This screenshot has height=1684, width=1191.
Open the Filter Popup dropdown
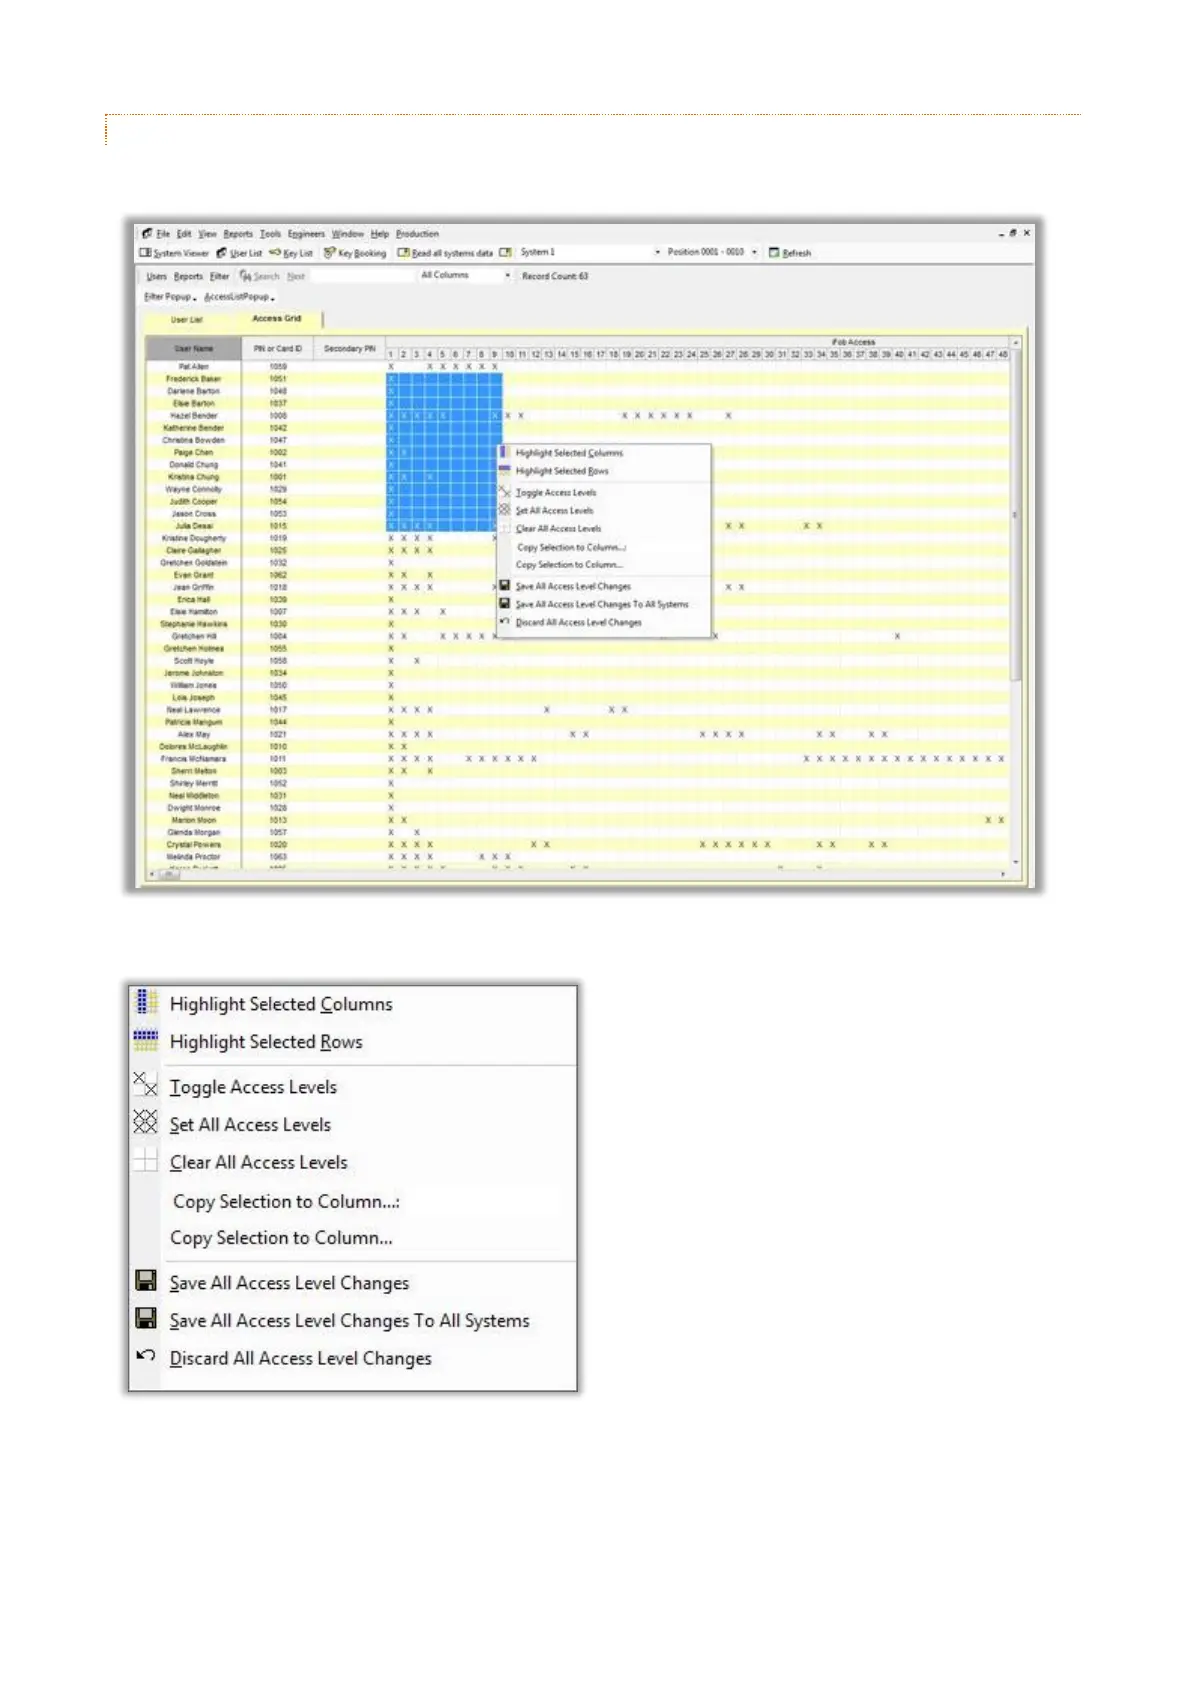[168, 297]
